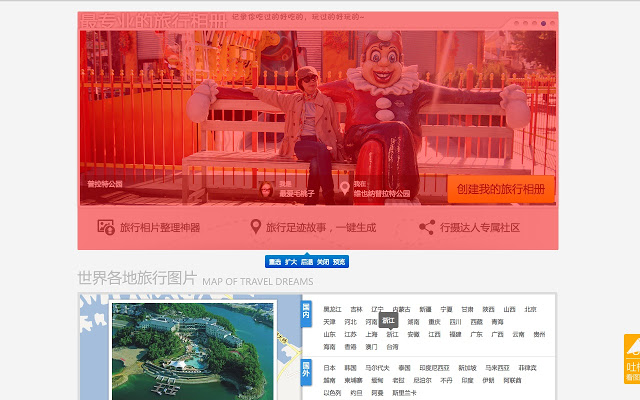Click the 北京 city link
The height and width of the screenshot is (400, 640).
point(530,309)
